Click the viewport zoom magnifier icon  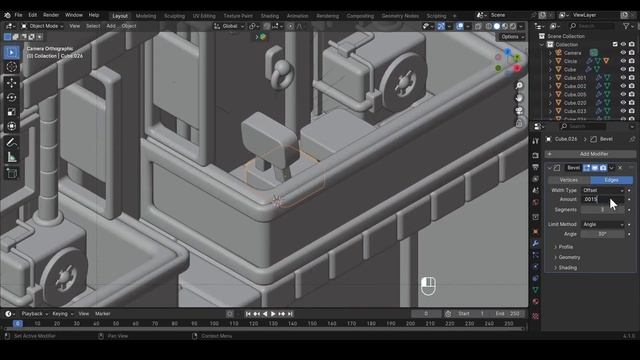click(519, 86)
